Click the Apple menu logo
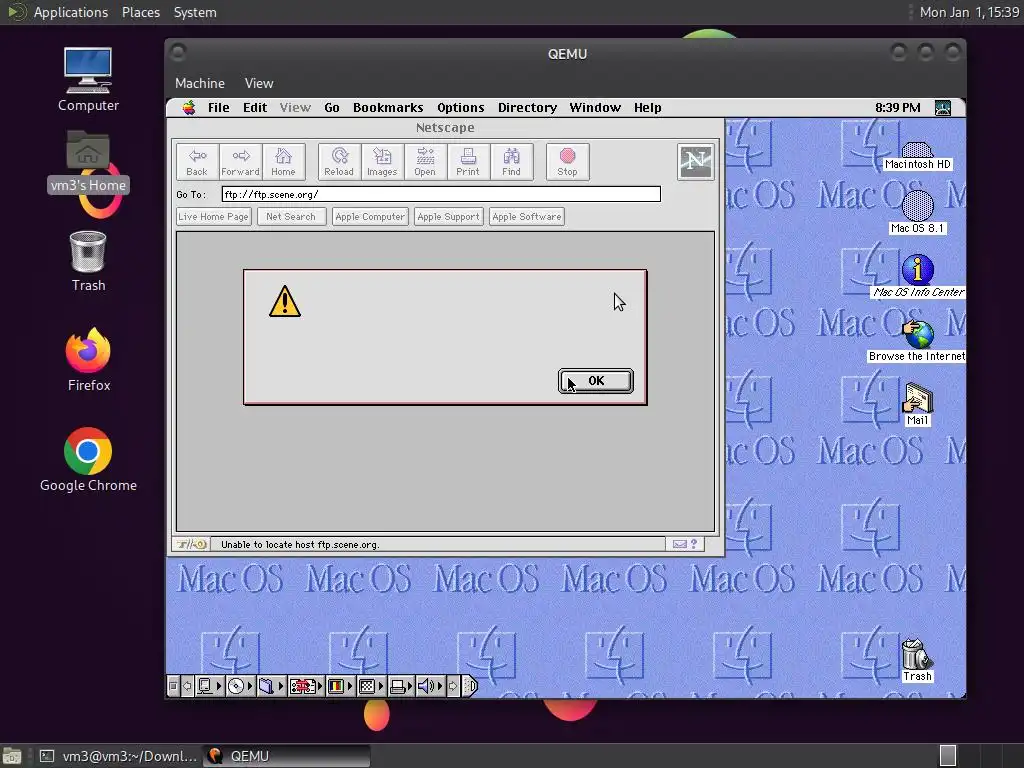 click(x=189, y=108)
